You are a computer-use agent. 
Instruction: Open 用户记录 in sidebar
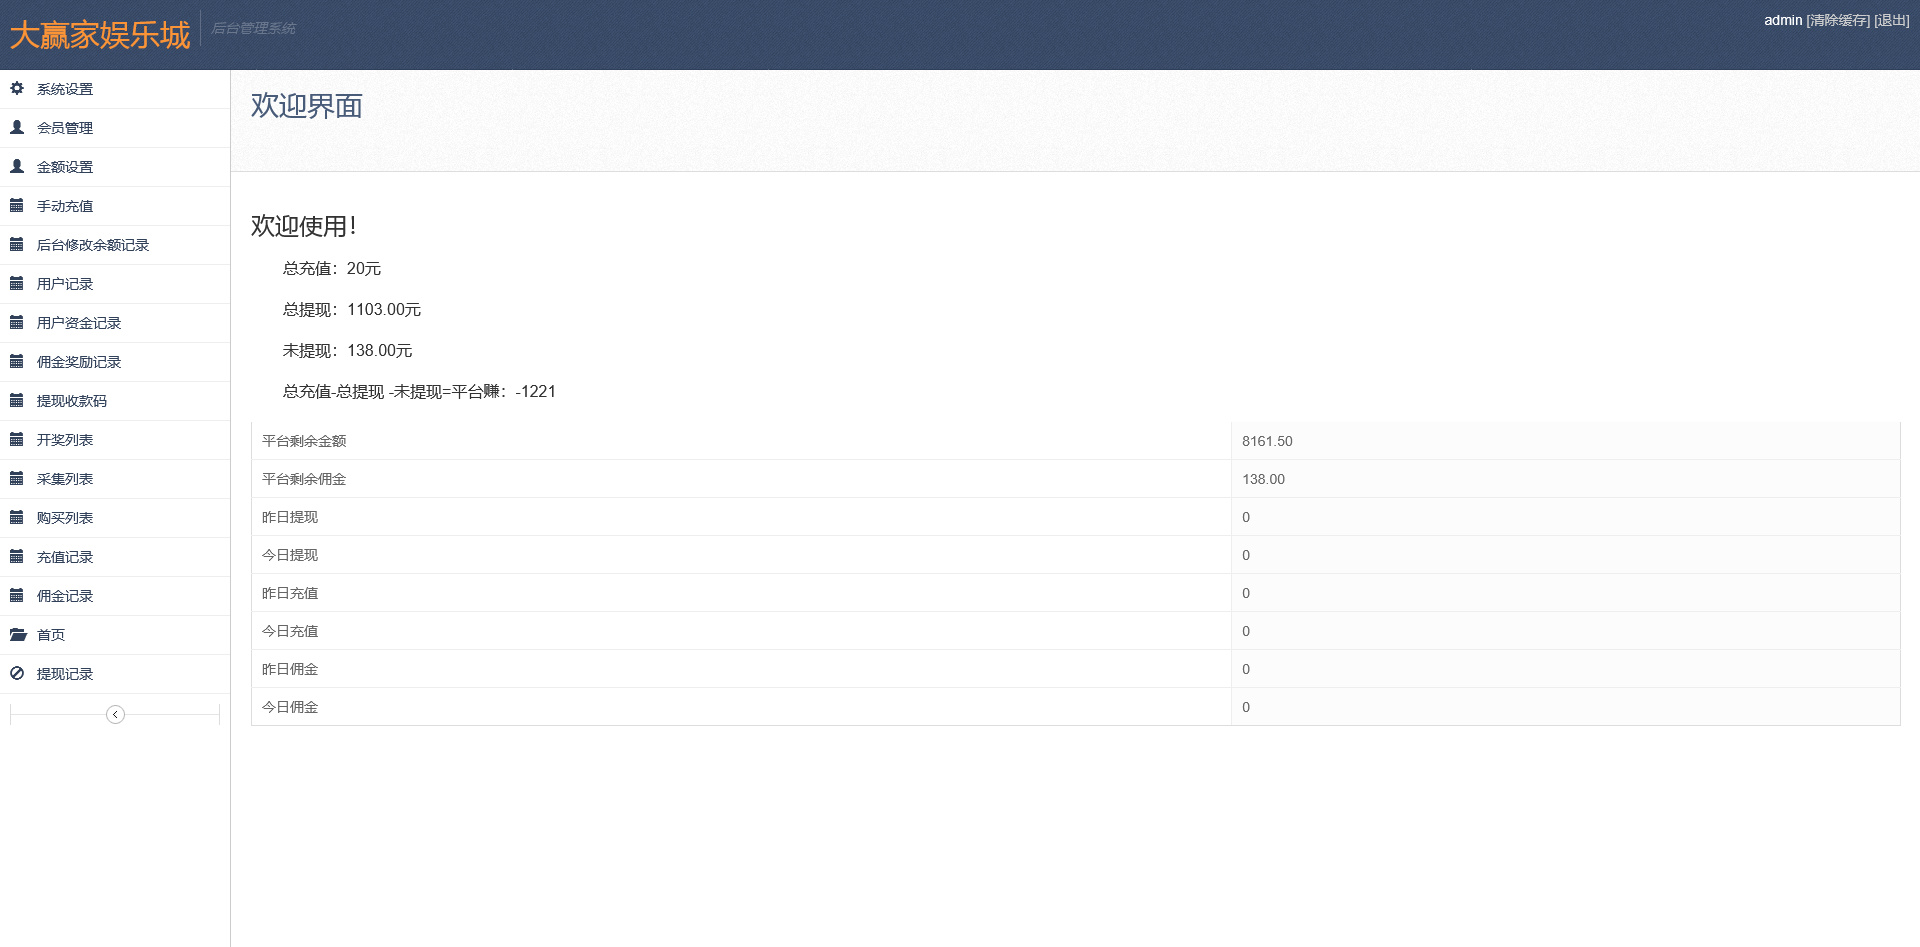[115, 284]
